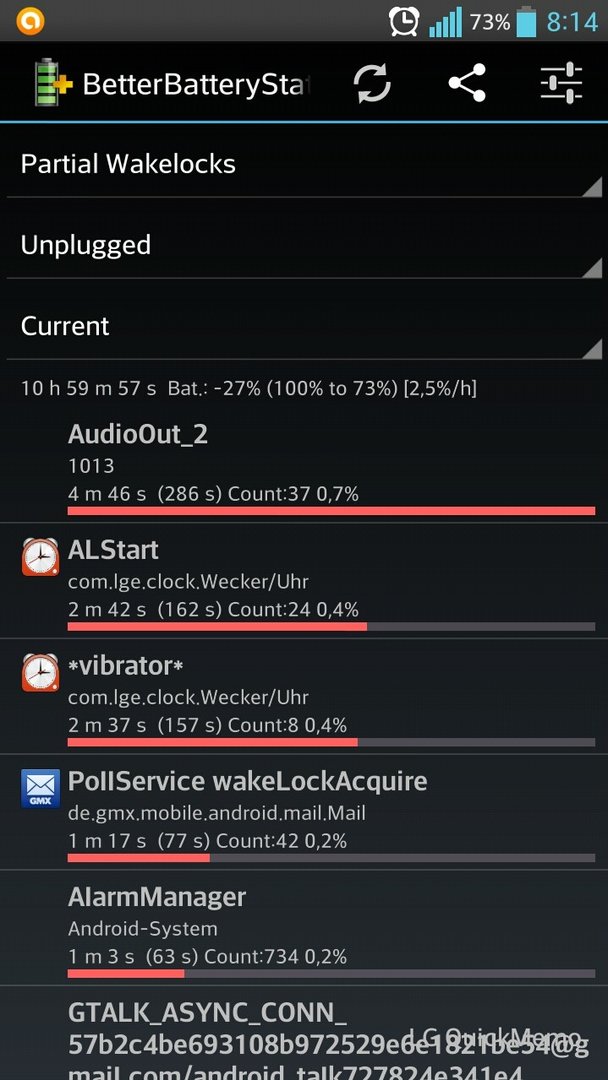Tap the clock icon beside ALStart
Screen dimensions: 608x1080
coord(41,557)
